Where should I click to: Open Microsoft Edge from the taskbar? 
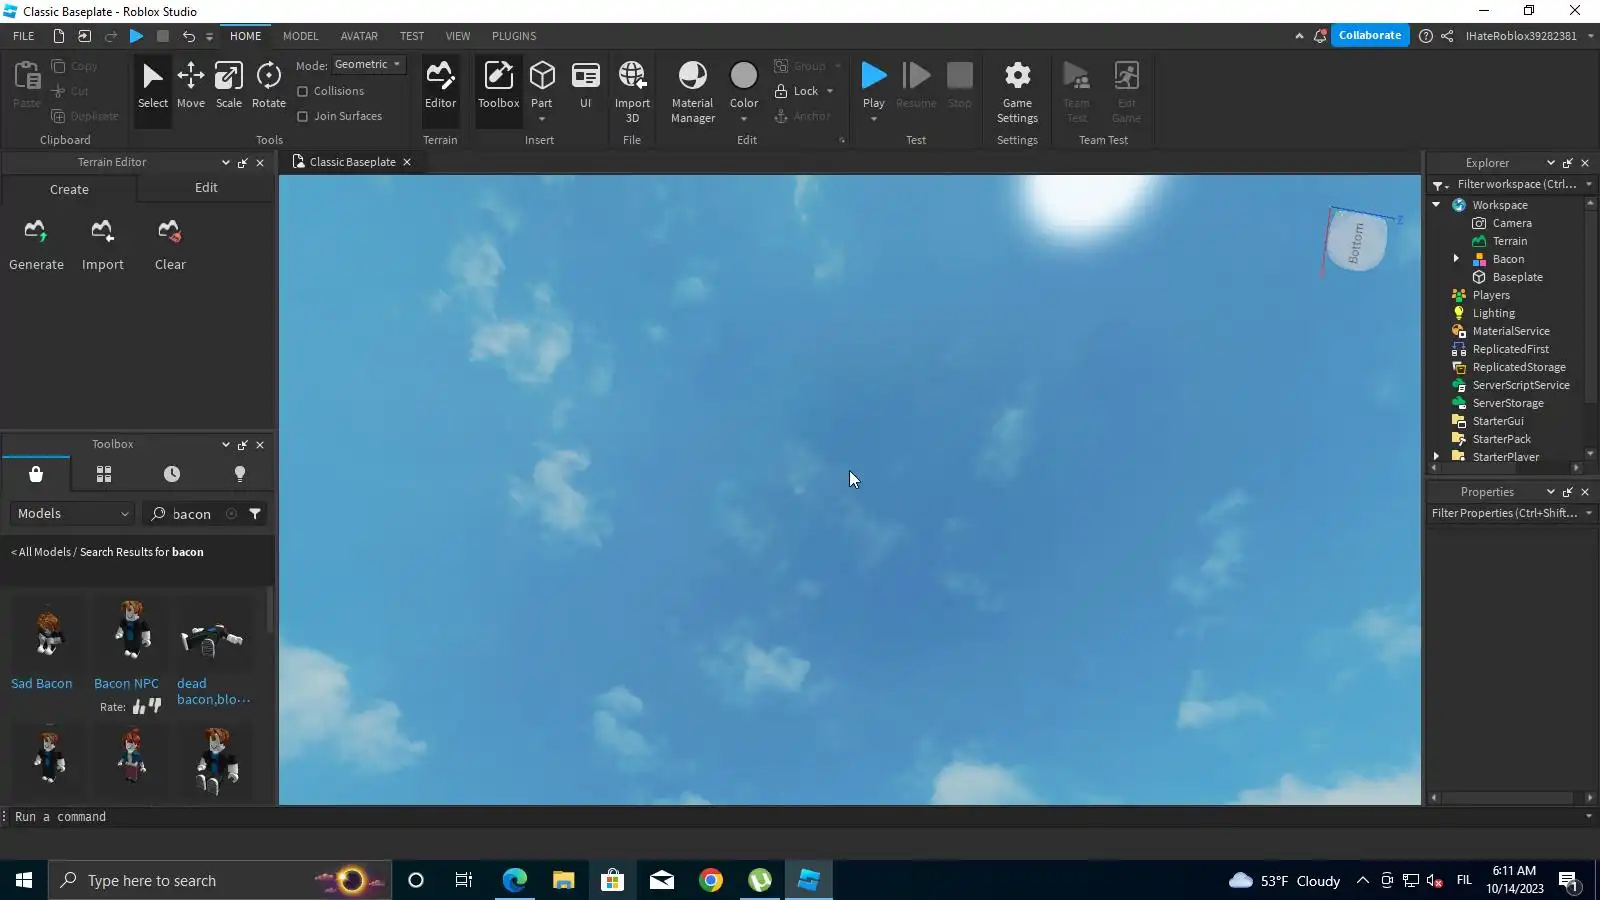tap(514, 880)
